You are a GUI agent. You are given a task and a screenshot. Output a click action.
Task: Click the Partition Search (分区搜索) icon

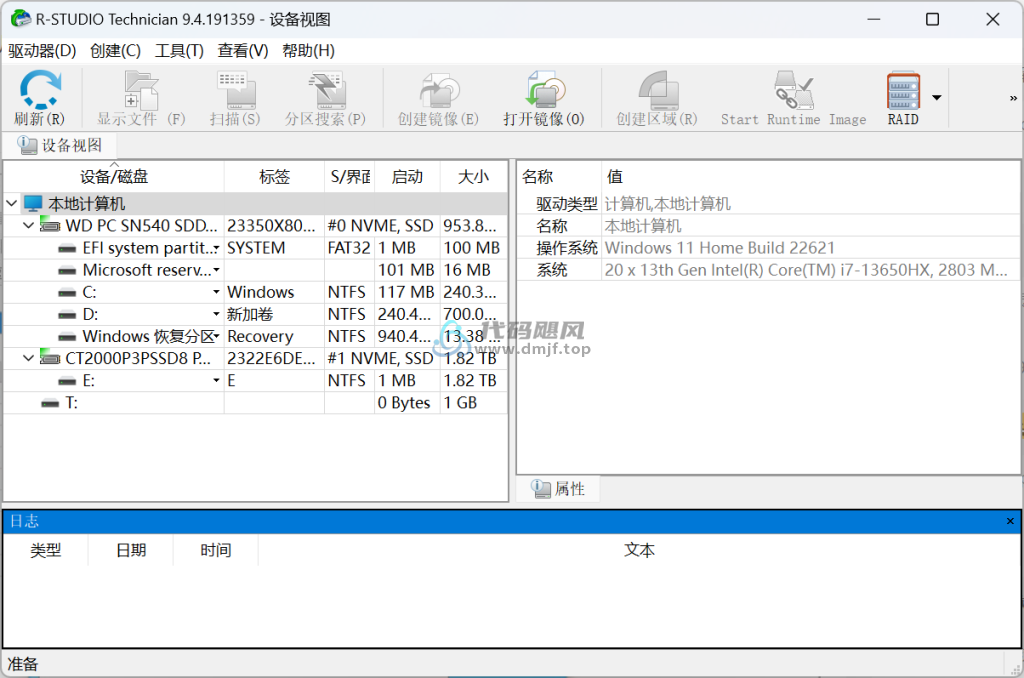326,90
